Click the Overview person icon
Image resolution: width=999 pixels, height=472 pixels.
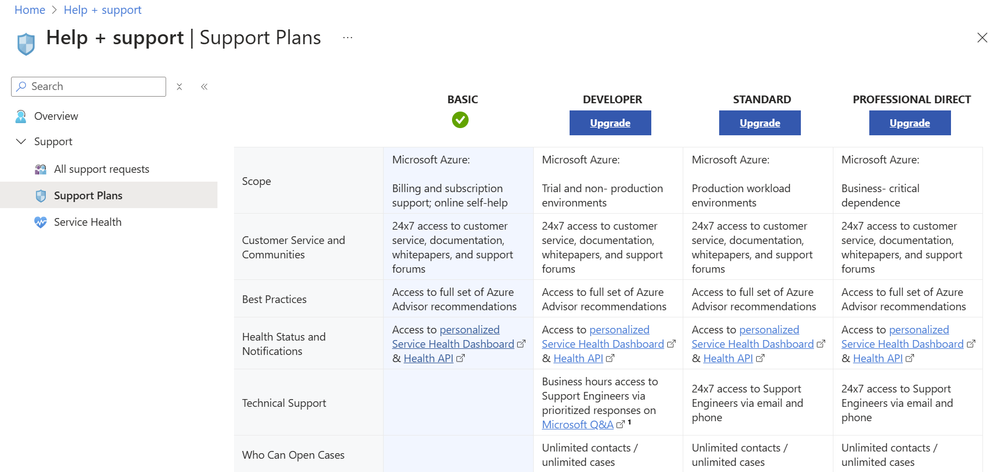(21, 116)
